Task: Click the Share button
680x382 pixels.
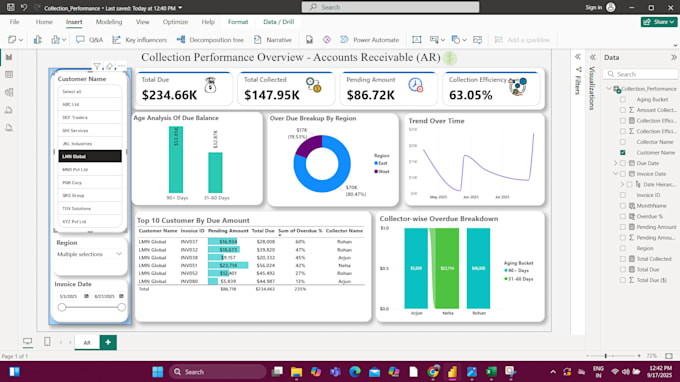Action: coord(659,22)
